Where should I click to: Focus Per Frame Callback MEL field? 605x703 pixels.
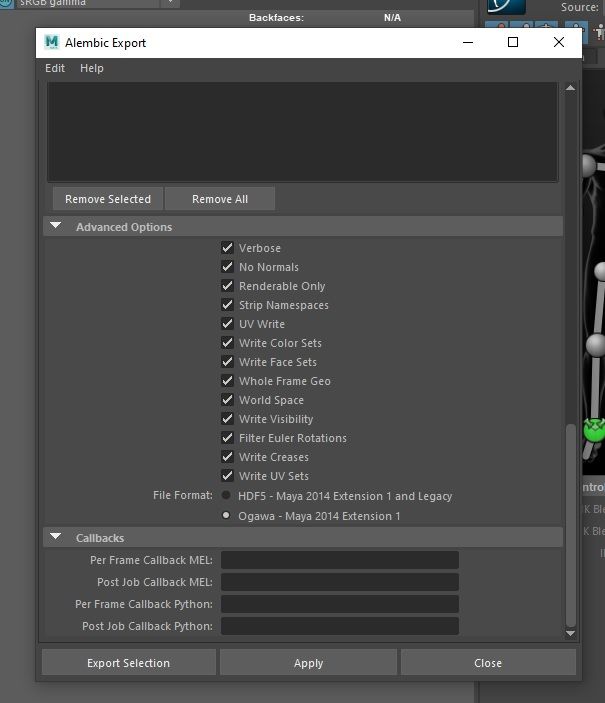click(339, 560)
